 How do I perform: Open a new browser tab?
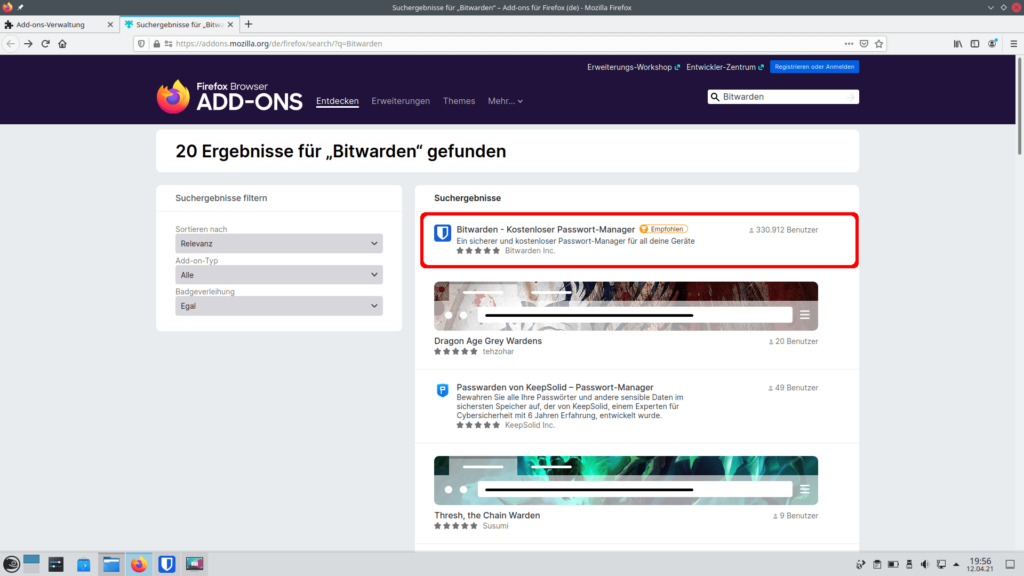point(248,24)
